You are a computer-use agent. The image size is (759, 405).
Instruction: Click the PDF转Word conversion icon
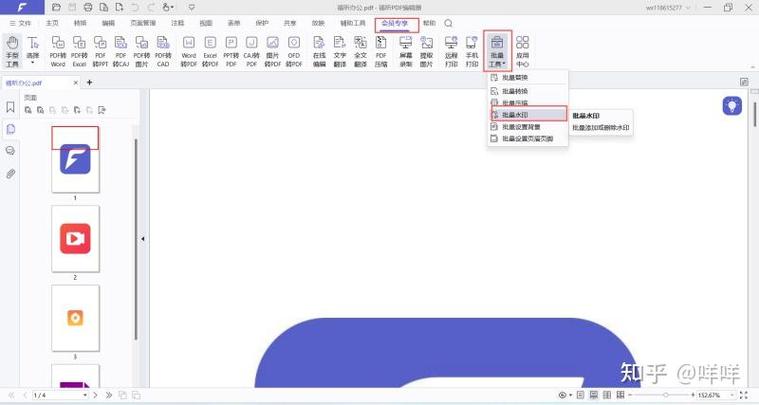(58, 50)
